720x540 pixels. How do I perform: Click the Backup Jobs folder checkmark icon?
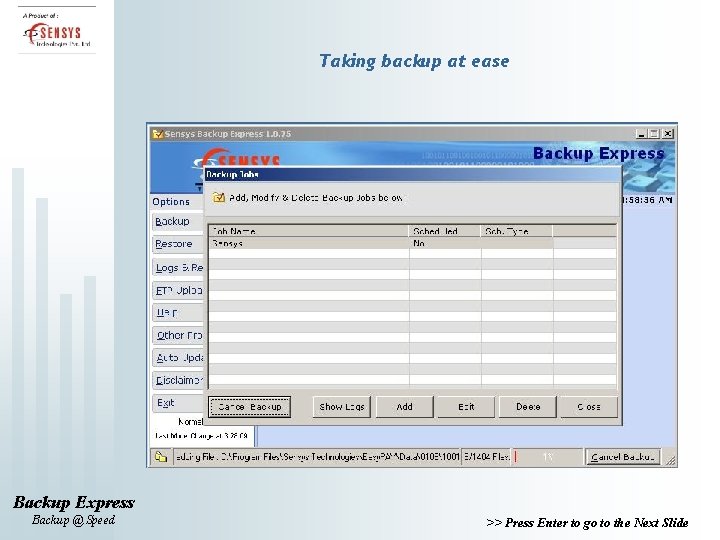coord(219,197)
